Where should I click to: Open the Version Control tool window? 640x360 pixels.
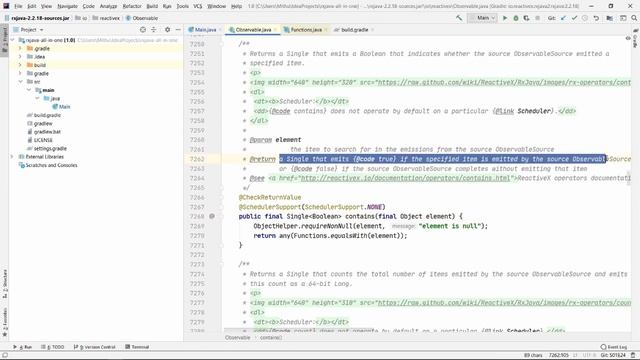pyautogui.click(x=95, y=347)
